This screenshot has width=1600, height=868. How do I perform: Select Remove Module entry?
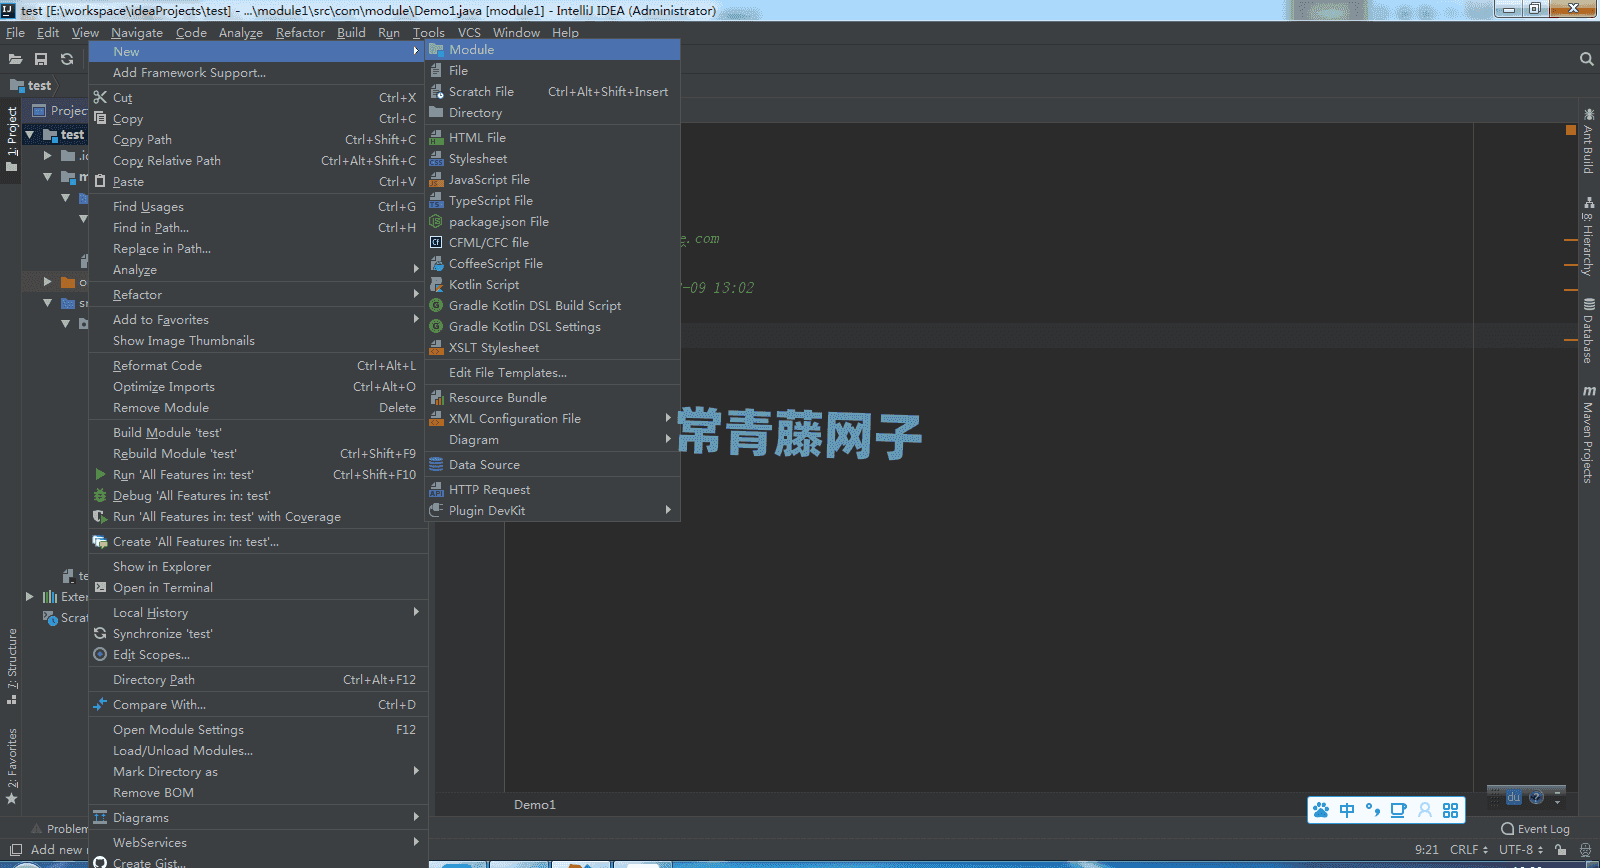pos(258,407)
